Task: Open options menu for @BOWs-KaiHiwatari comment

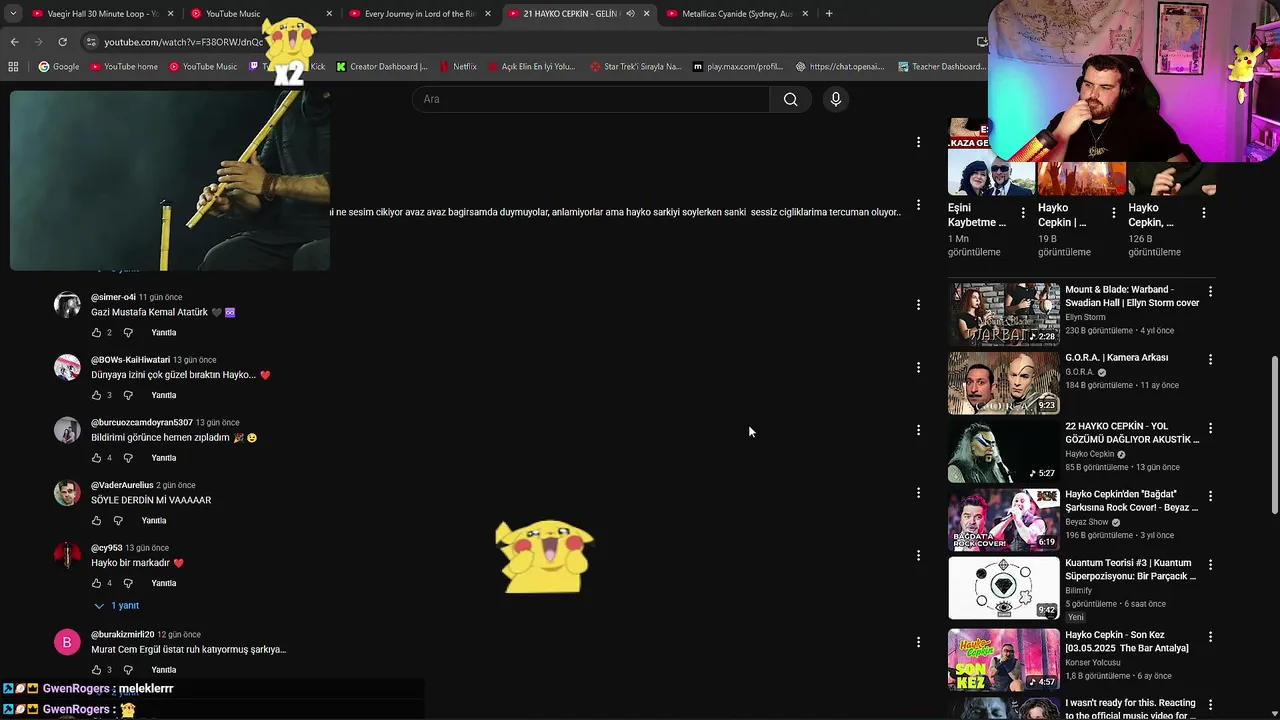Action: pos(918,368)
